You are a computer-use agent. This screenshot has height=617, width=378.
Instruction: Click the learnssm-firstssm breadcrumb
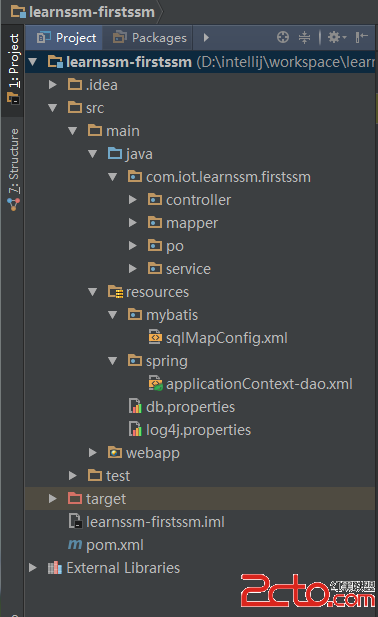(x=83, y=12)
